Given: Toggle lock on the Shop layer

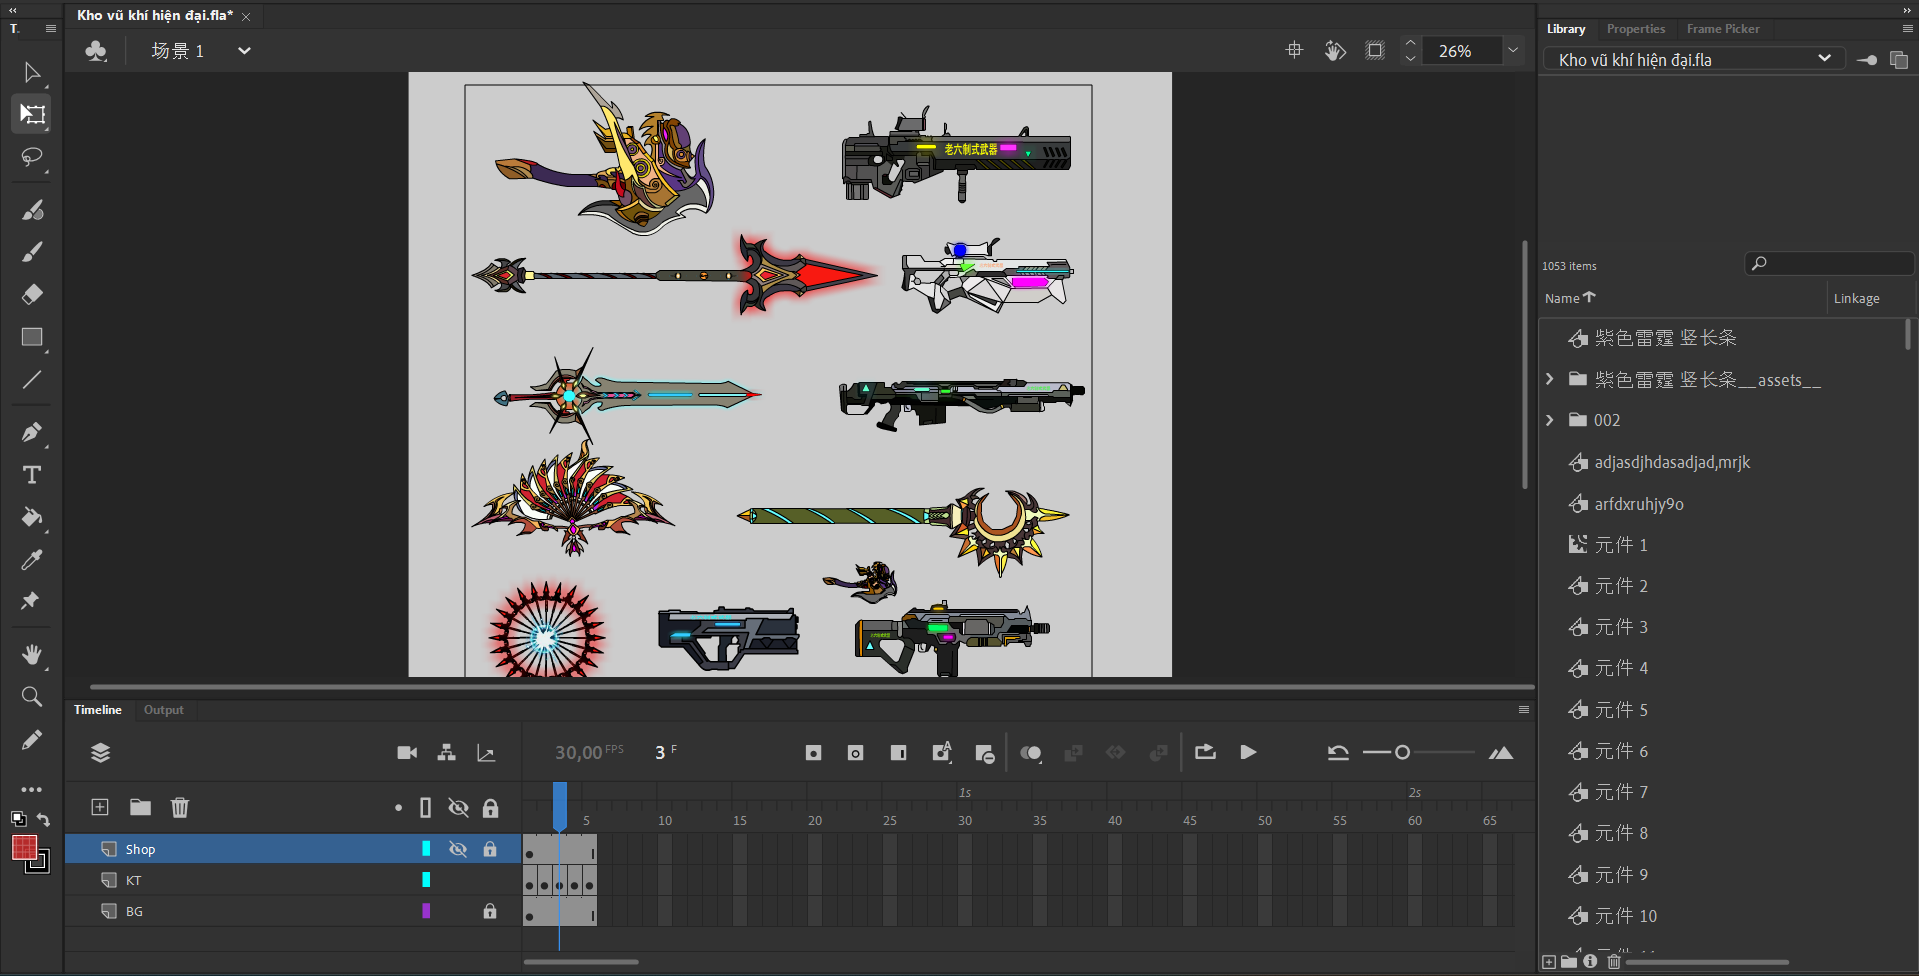Looking at the screenshot, I should 490,849.
